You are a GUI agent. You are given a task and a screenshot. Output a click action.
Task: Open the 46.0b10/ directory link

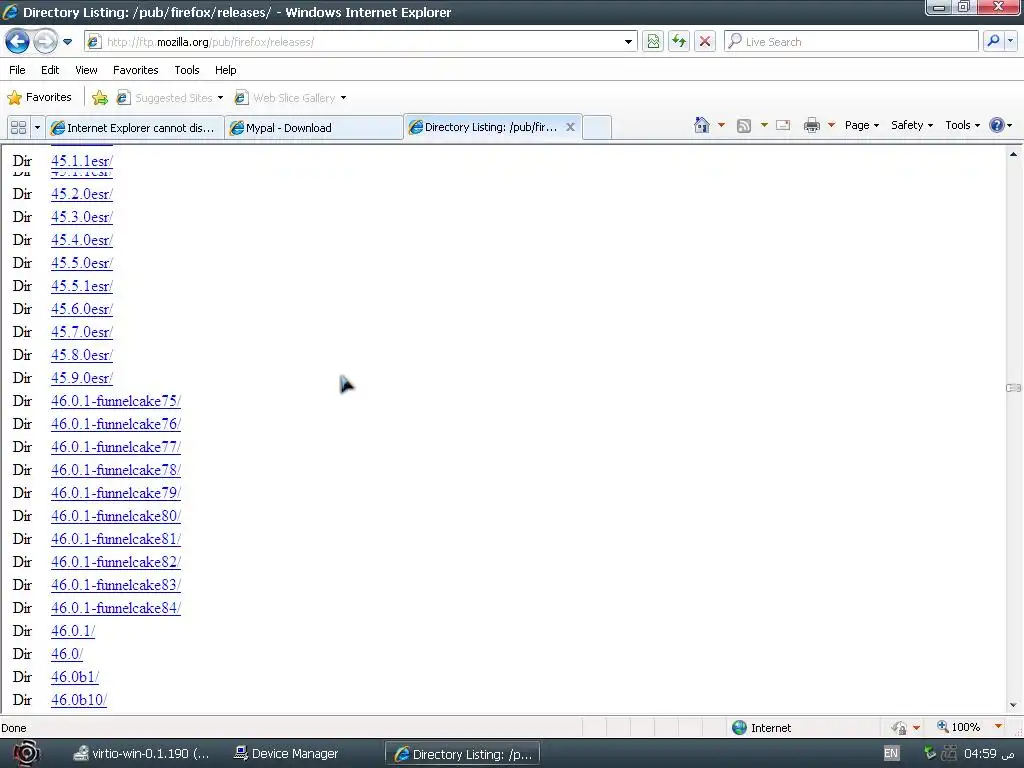79,700
